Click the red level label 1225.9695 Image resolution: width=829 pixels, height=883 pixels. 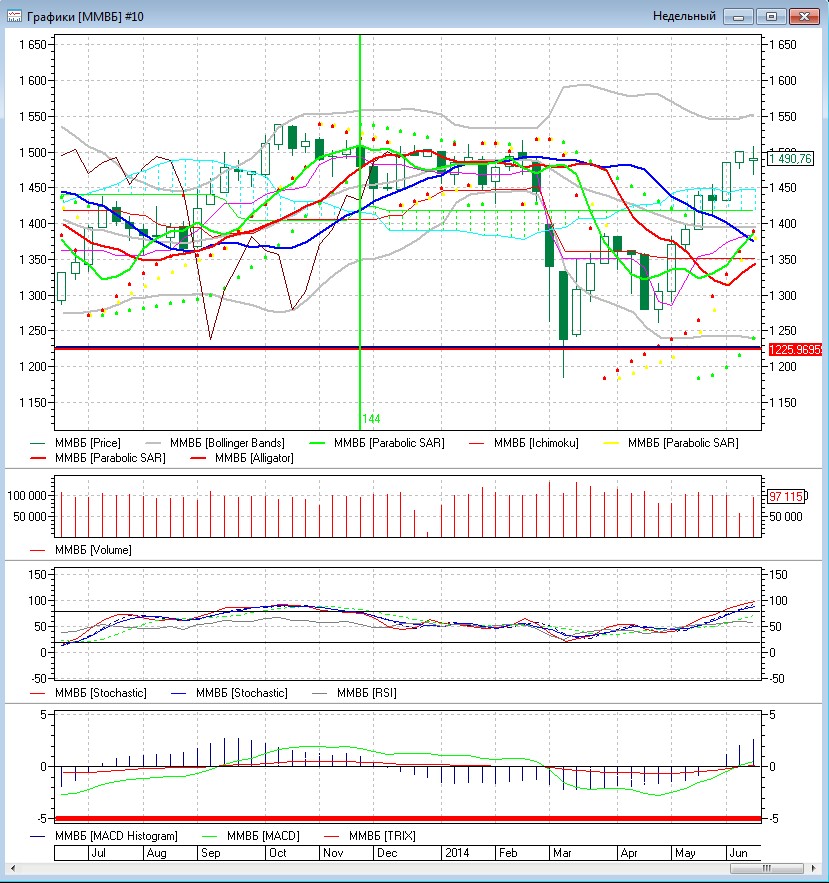coord(795,350)
